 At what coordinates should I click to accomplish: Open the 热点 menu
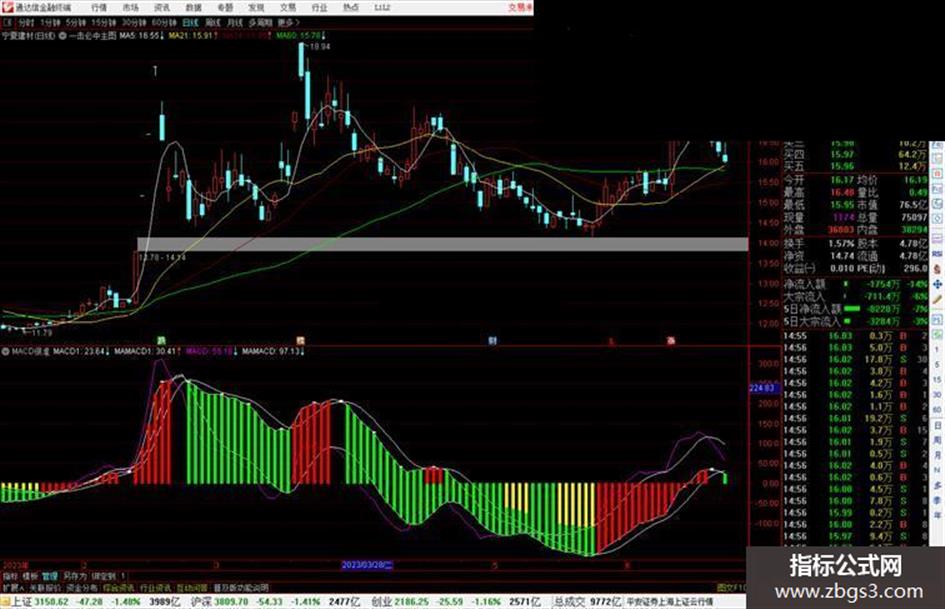tap(351, 7)
